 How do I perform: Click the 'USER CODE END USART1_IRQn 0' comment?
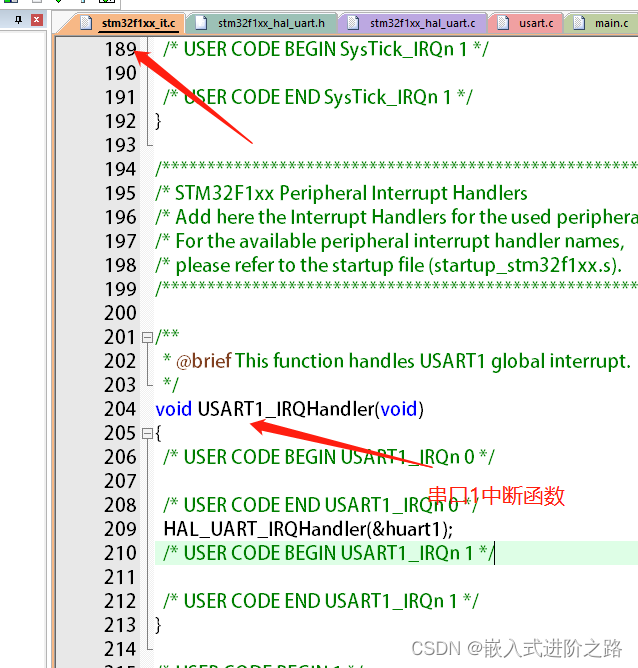point(321,506)
